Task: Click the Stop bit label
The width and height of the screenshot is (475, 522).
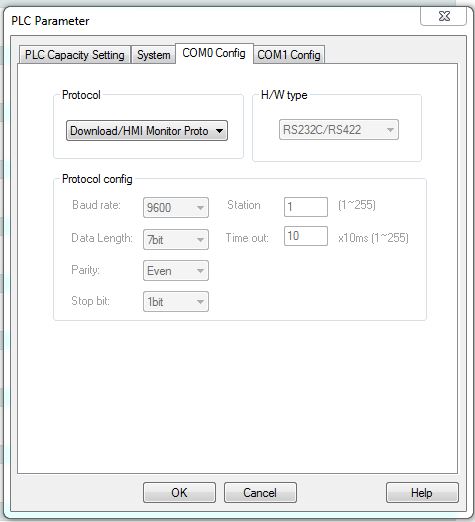Action: pyautogui.click(x=91, y=301)
